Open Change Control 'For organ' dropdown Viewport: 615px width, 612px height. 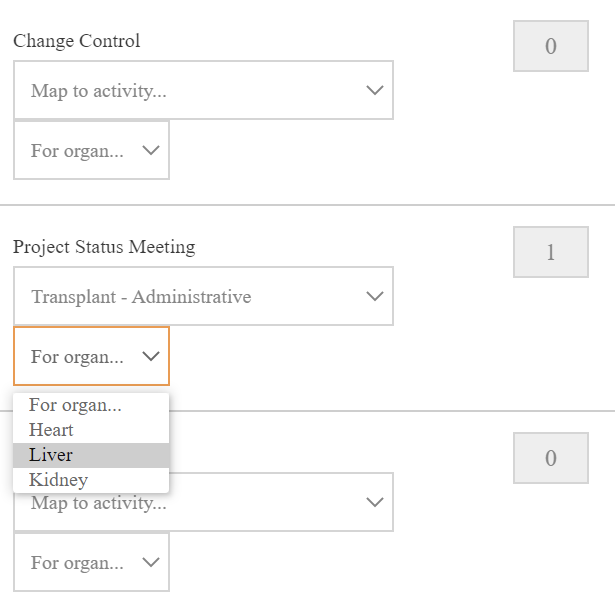click(91, 150)
